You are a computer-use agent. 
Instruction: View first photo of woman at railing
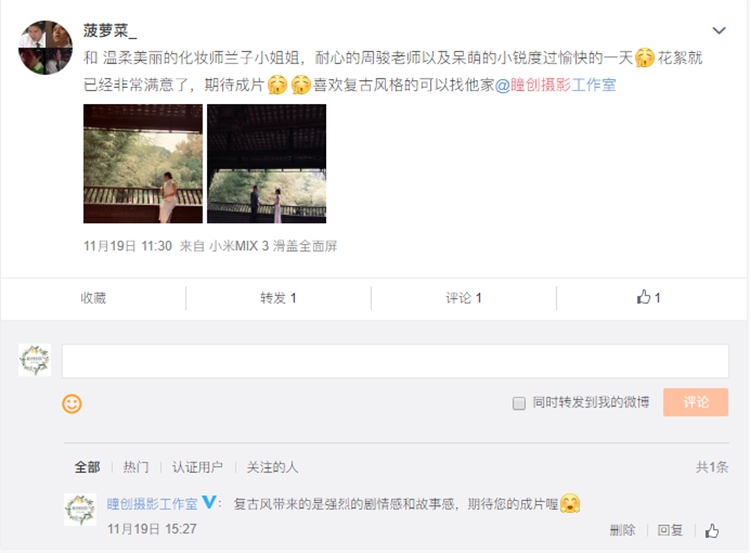(143, 164)
